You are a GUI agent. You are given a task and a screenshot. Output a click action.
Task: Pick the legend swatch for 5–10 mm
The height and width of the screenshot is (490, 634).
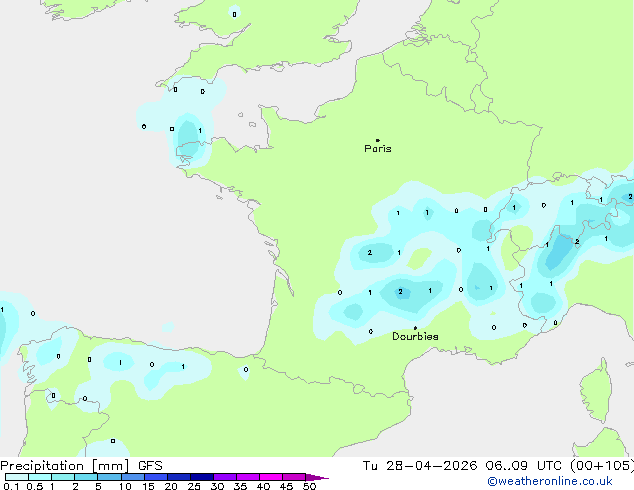pos(109,477)
